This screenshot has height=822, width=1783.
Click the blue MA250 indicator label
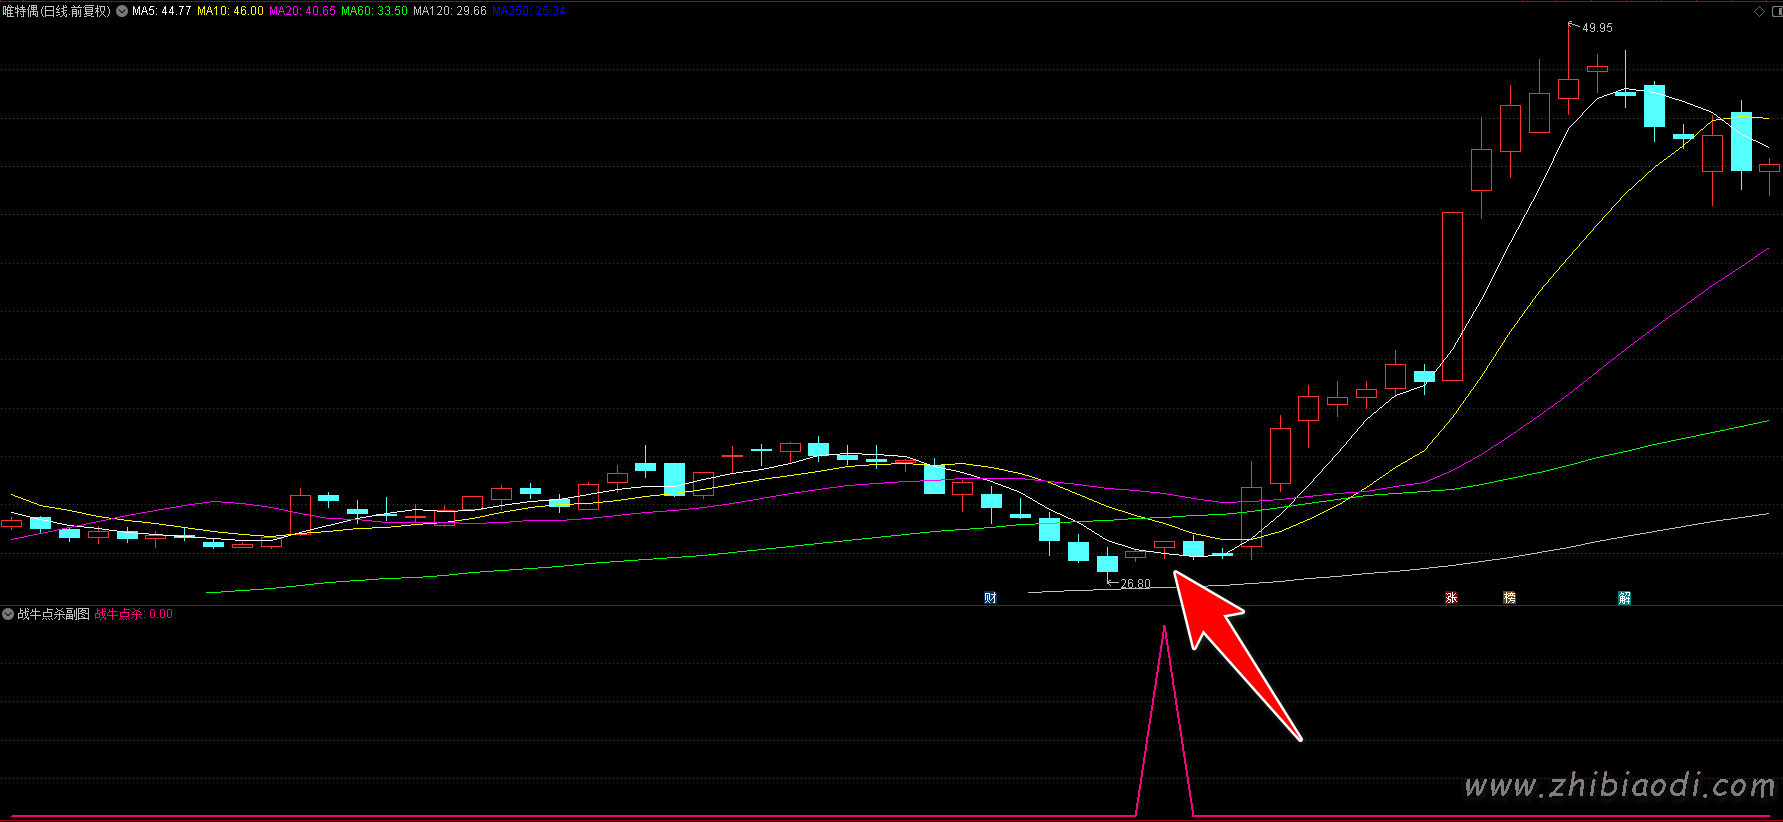click(529, 11)
